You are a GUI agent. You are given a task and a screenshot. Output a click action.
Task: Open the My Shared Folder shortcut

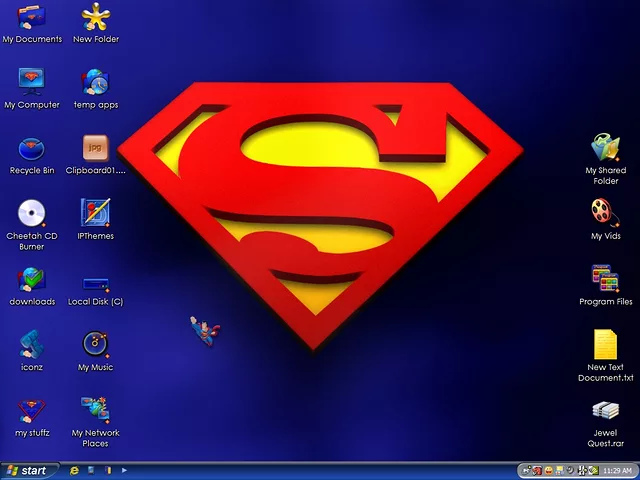pos(606,147)
